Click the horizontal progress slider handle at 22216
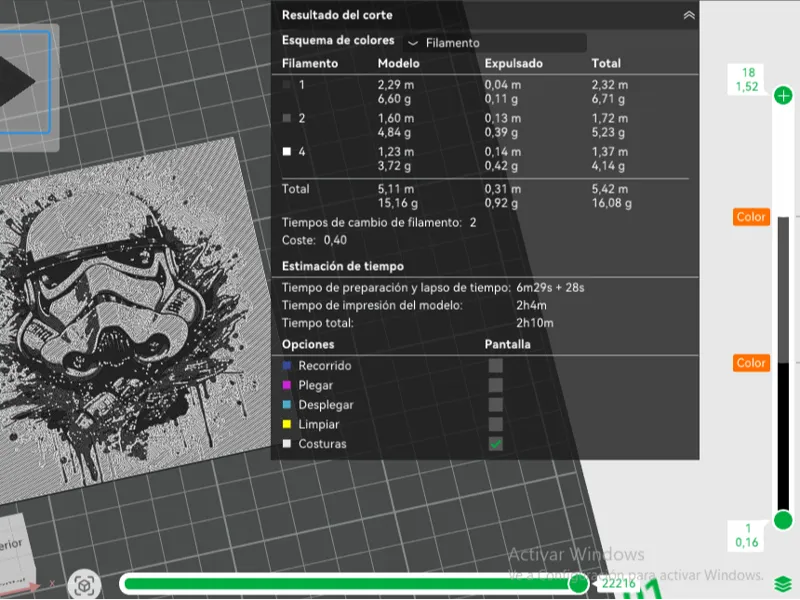The width and height of the screenshot is (800, 600). pos(579,584)
